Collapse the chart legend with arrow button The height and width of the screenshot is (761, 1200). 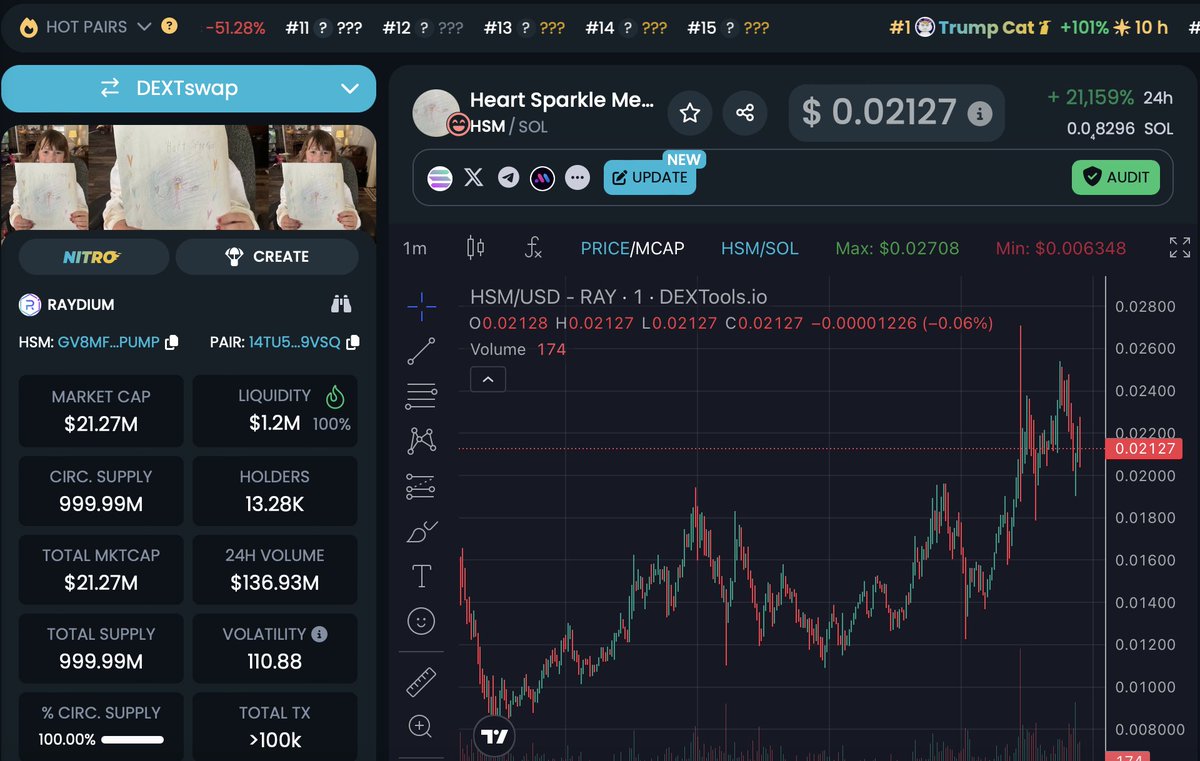tap(488, 379)
